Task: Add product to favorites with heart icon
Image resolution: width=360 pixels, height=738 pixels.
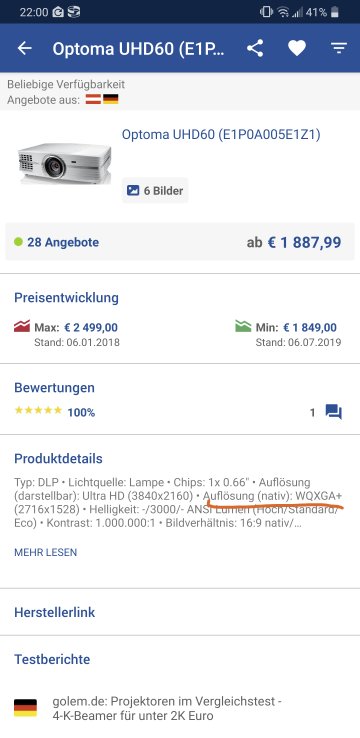Action: 297,48
